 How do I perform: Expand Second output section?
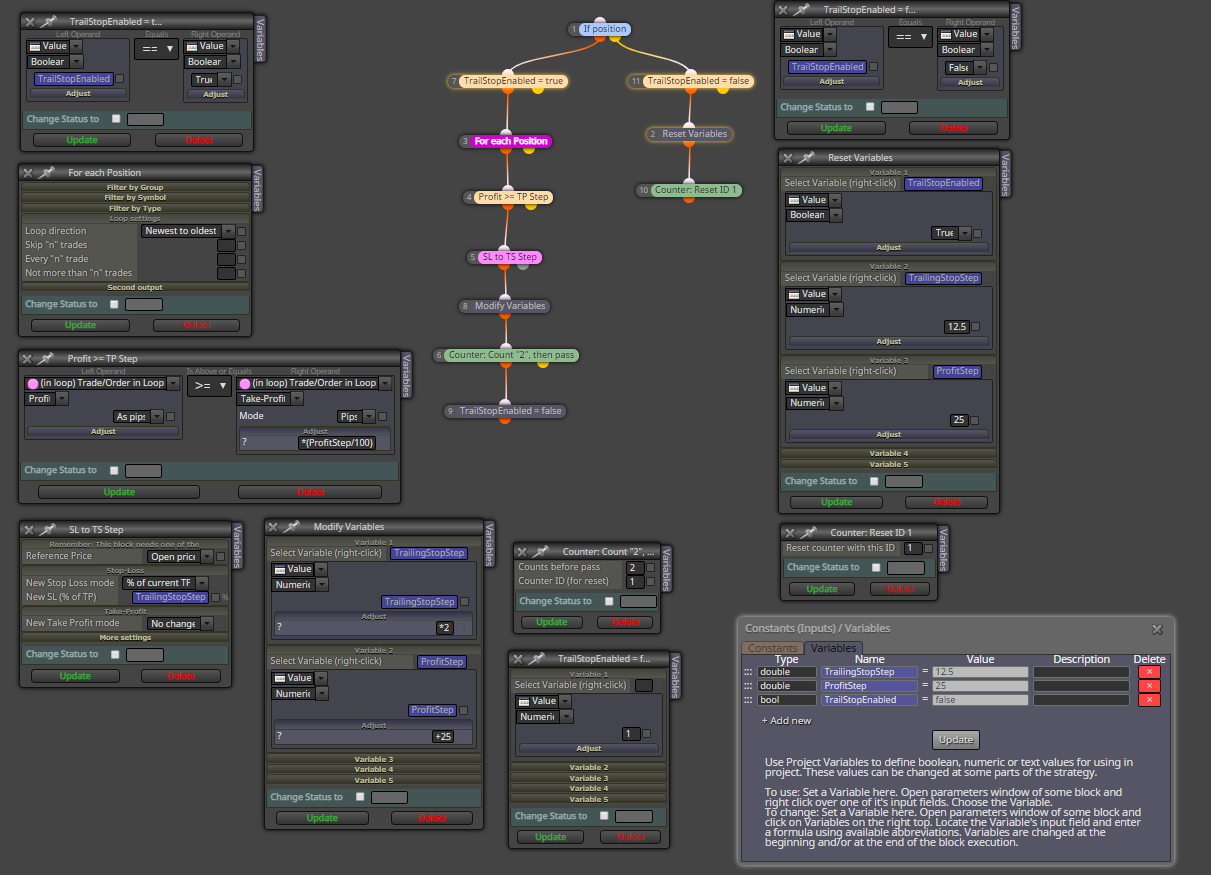(x=135, y=287)
